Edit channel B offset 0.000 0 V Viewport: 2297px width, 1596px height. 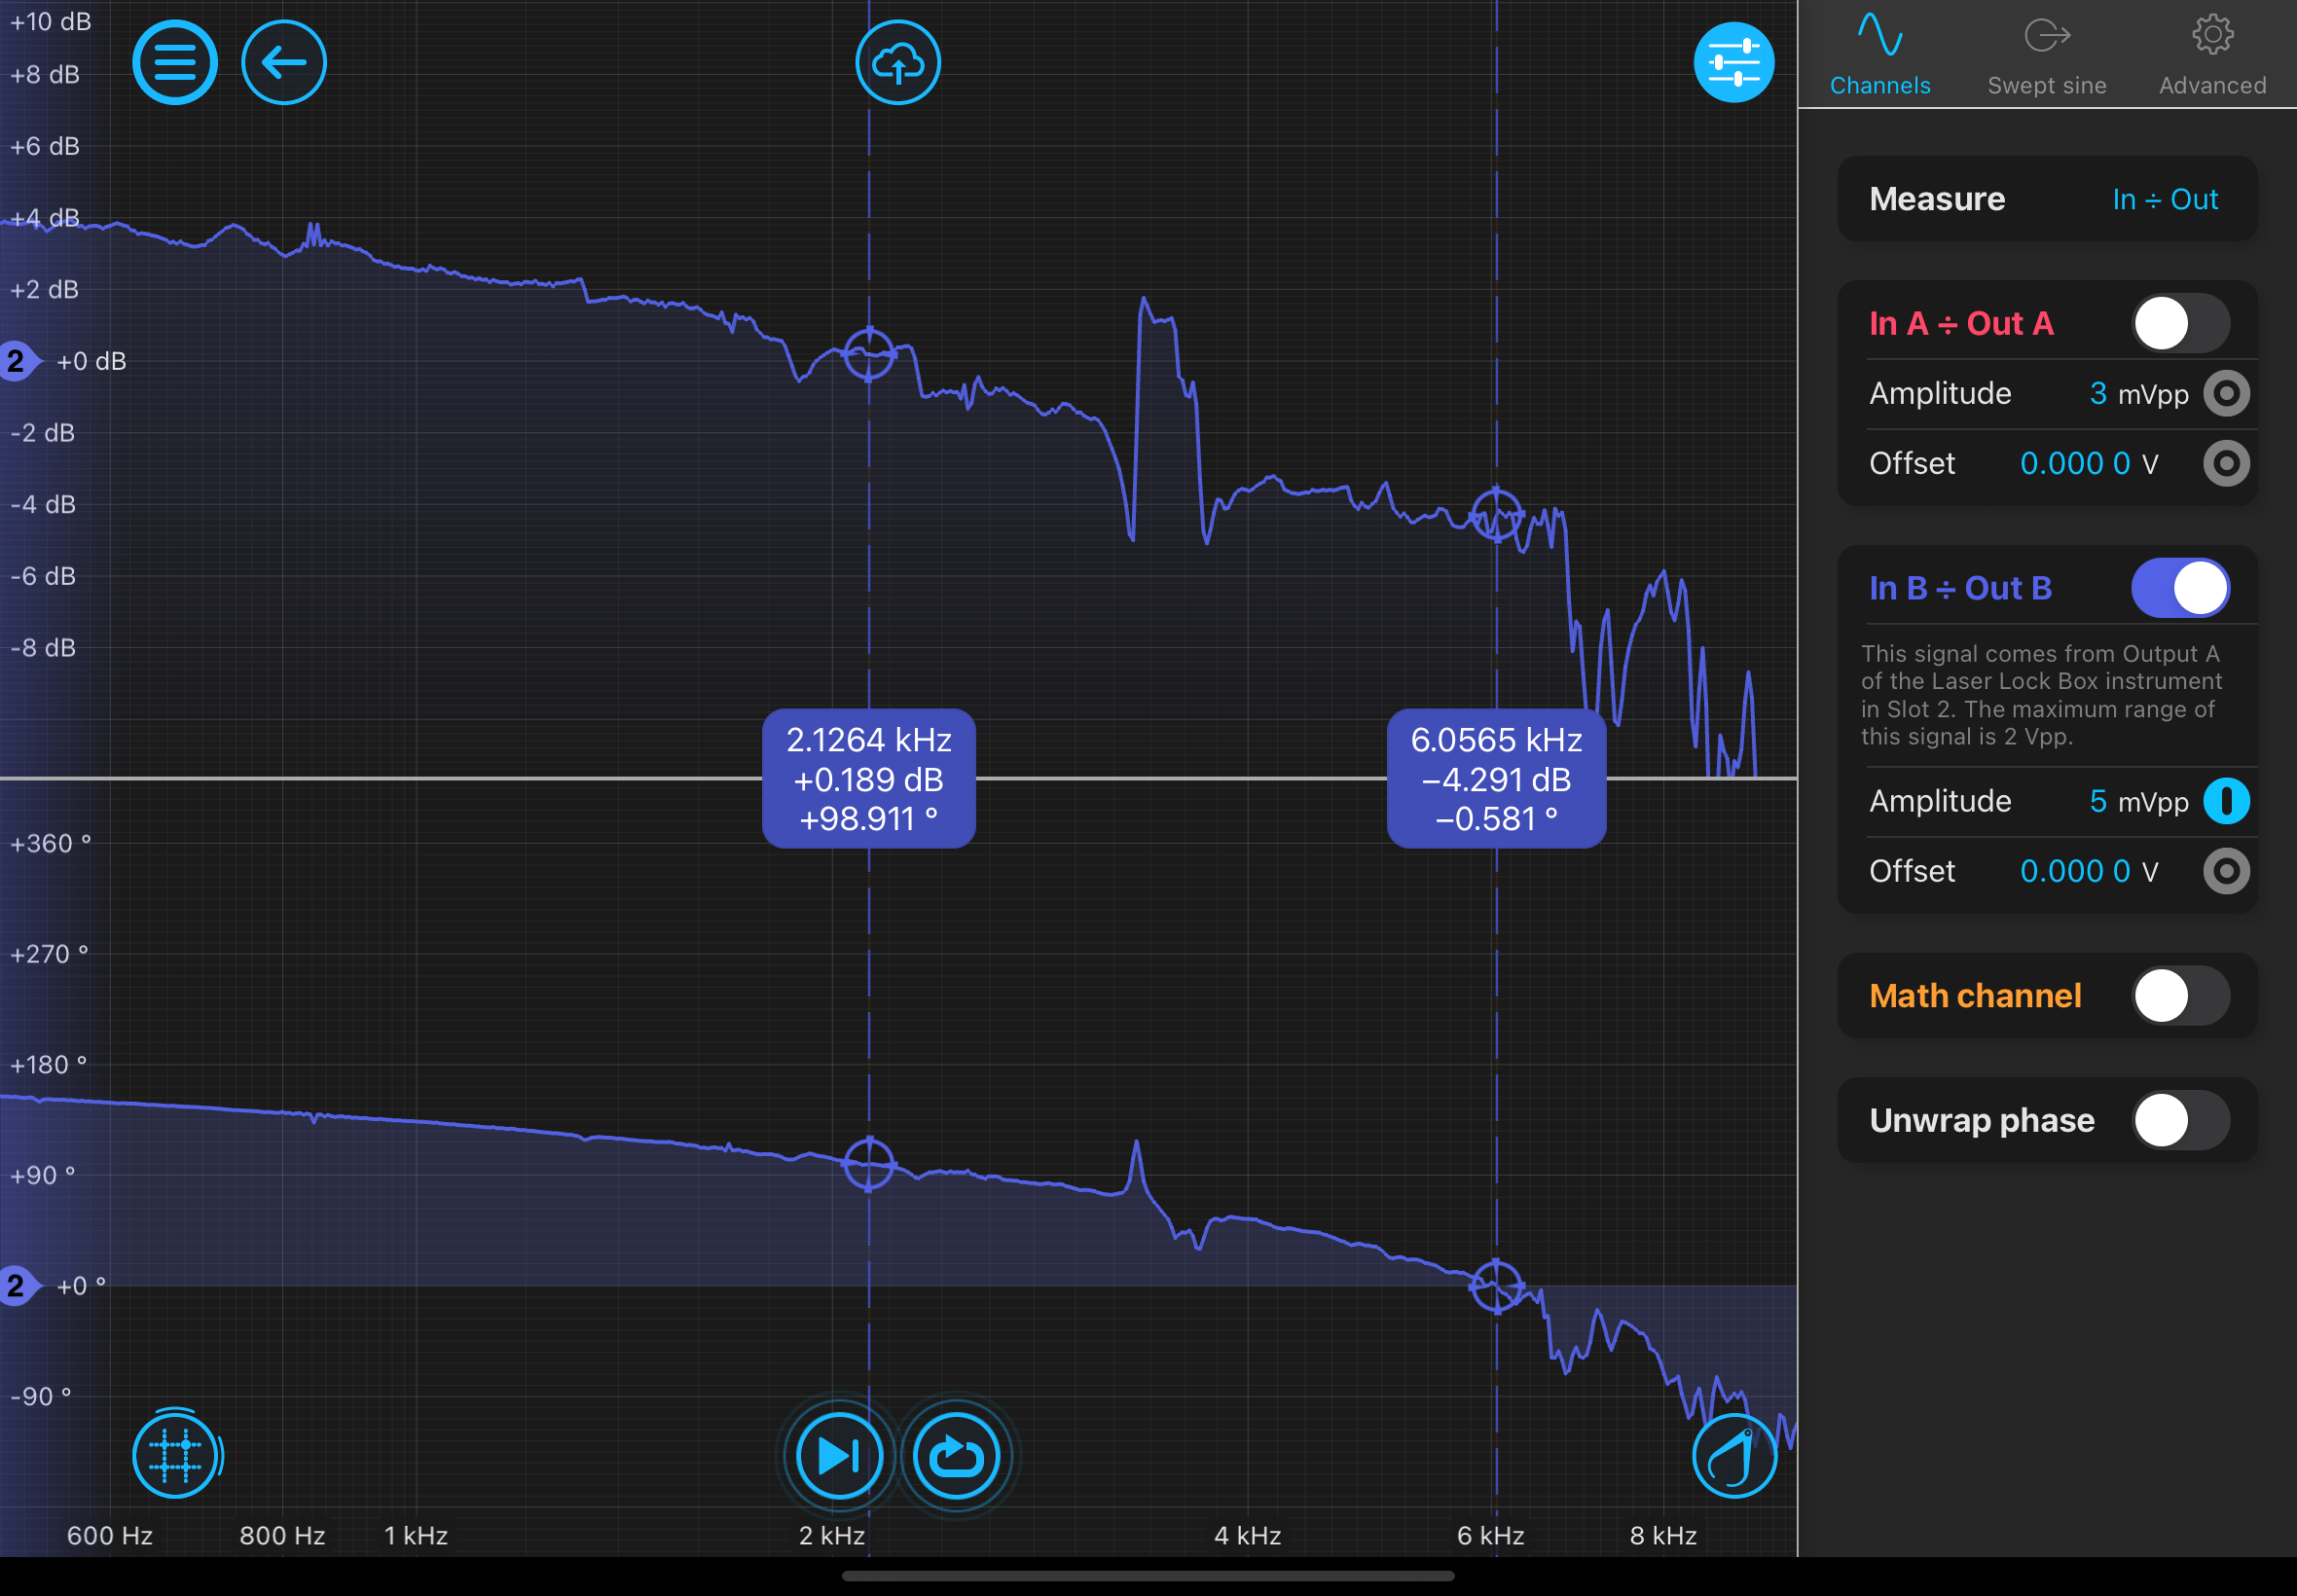(x=2088, y=871)
